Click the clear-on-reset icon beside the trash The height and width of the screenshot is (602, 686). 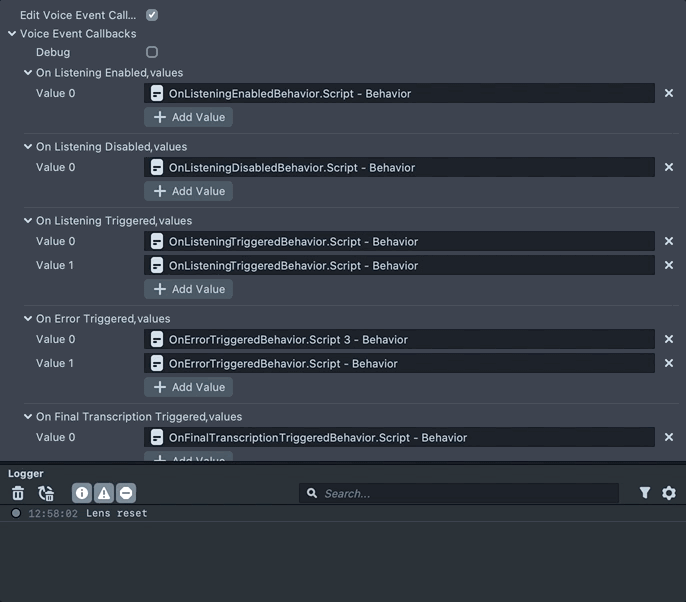(x=46, y=493)
